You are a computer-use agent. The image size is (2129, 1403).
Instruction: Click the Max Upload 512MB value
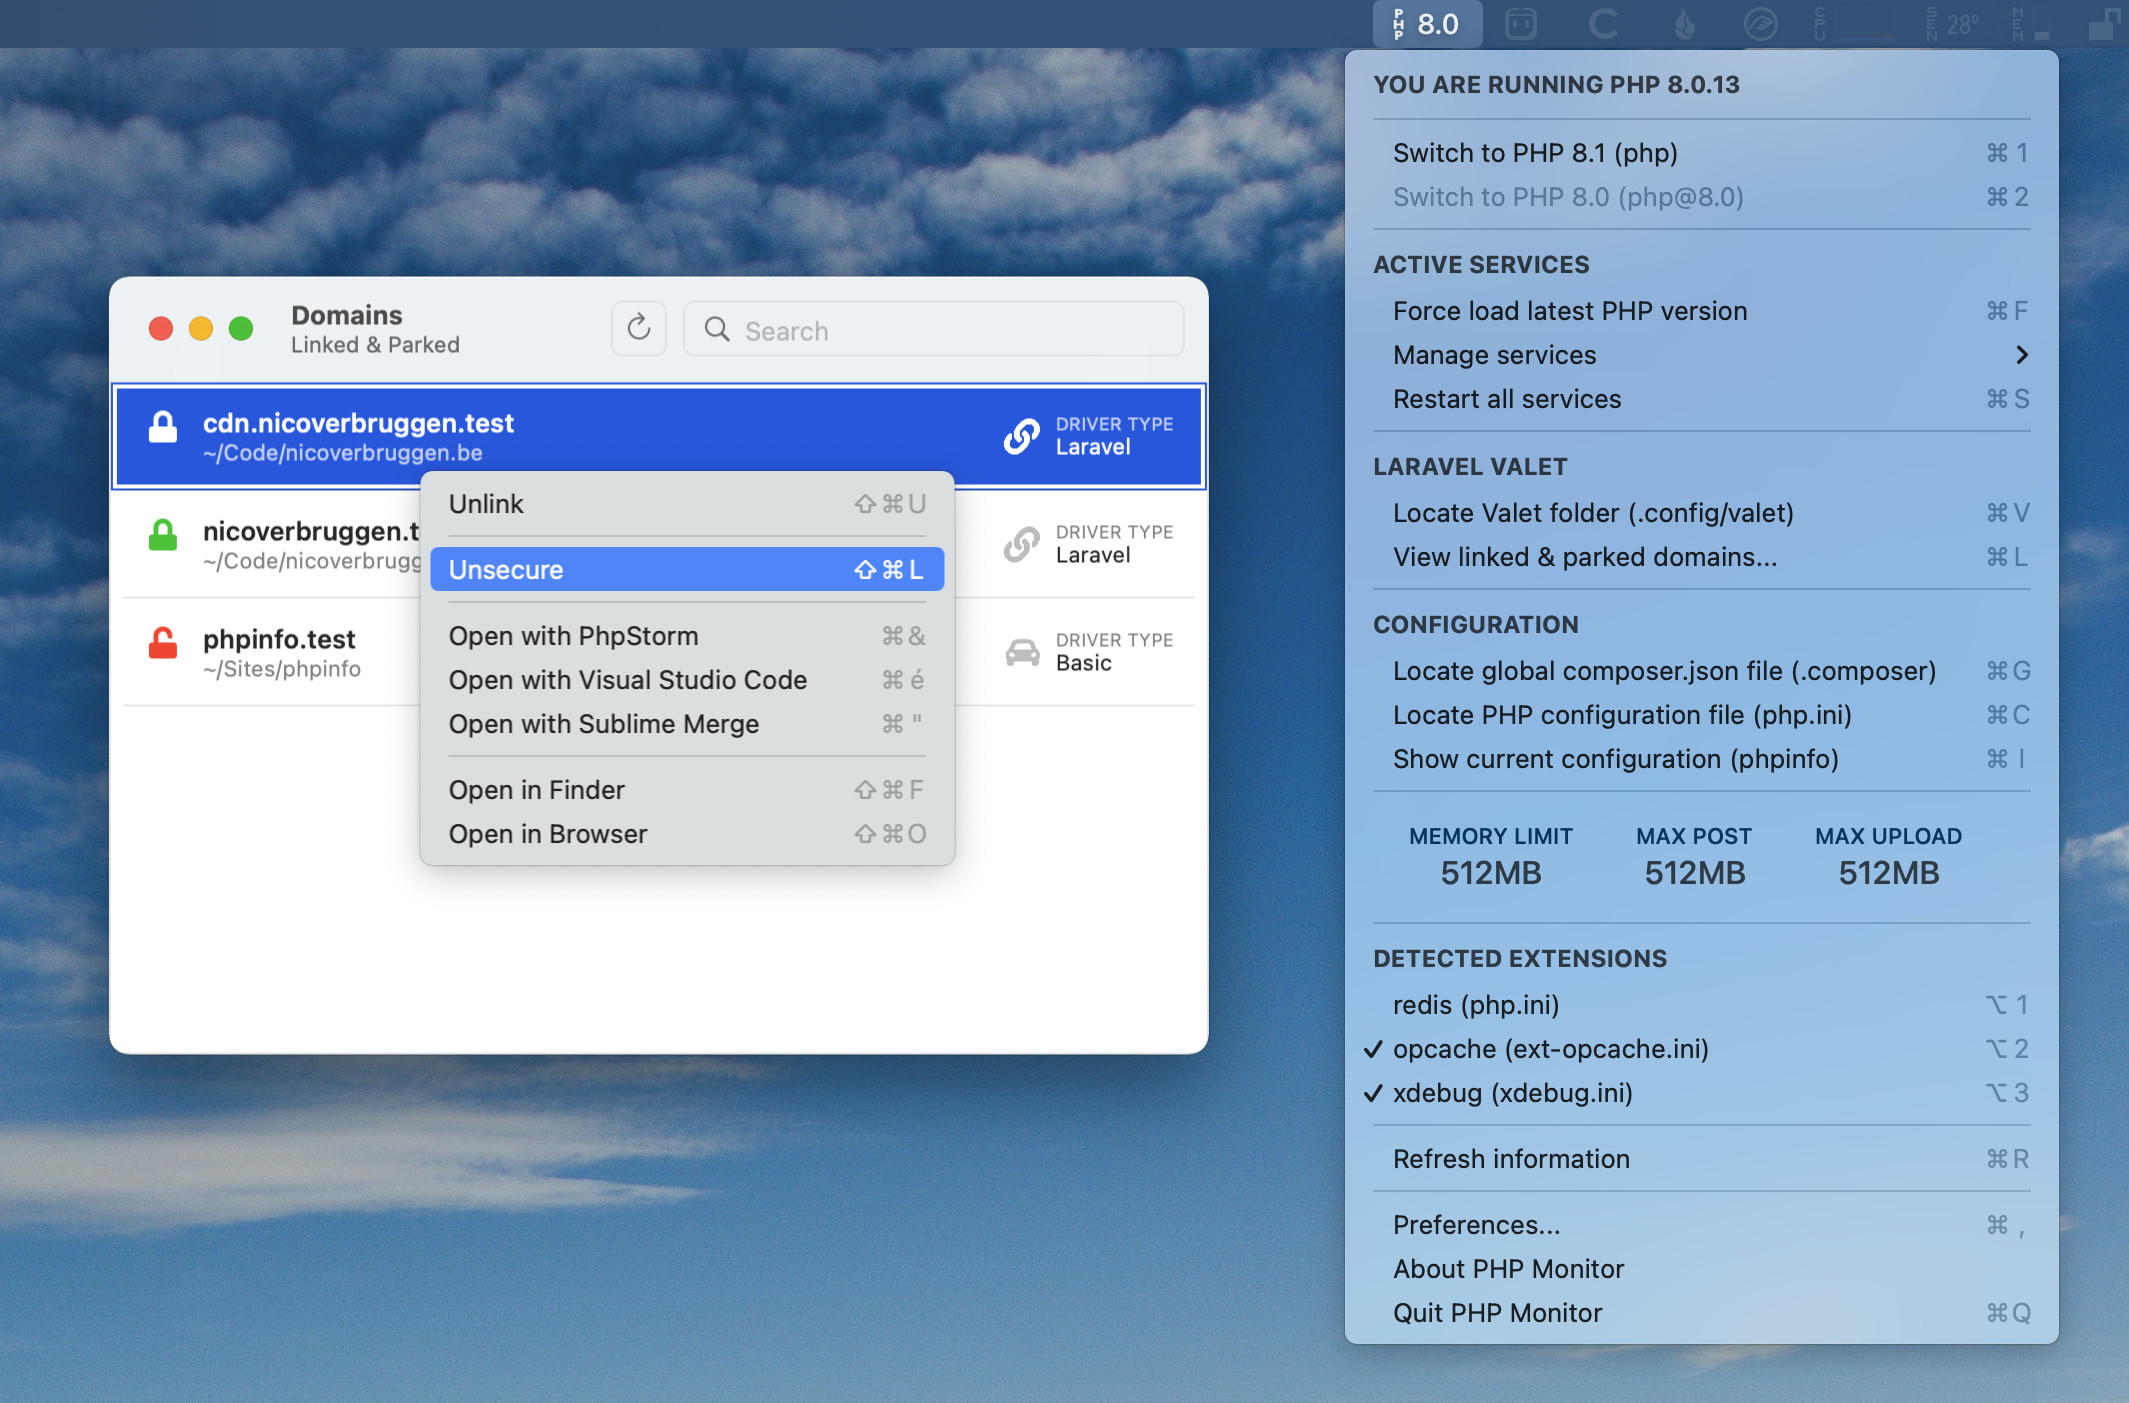[x=1889, y=873]
